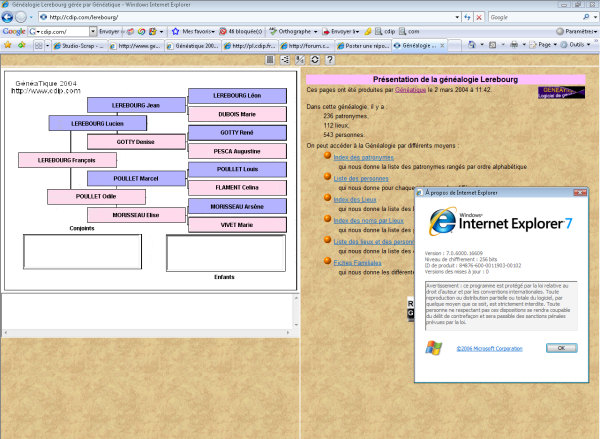Click the search magnifier in the Google box
The image size is (600, 439).
[x=586, y=17]
